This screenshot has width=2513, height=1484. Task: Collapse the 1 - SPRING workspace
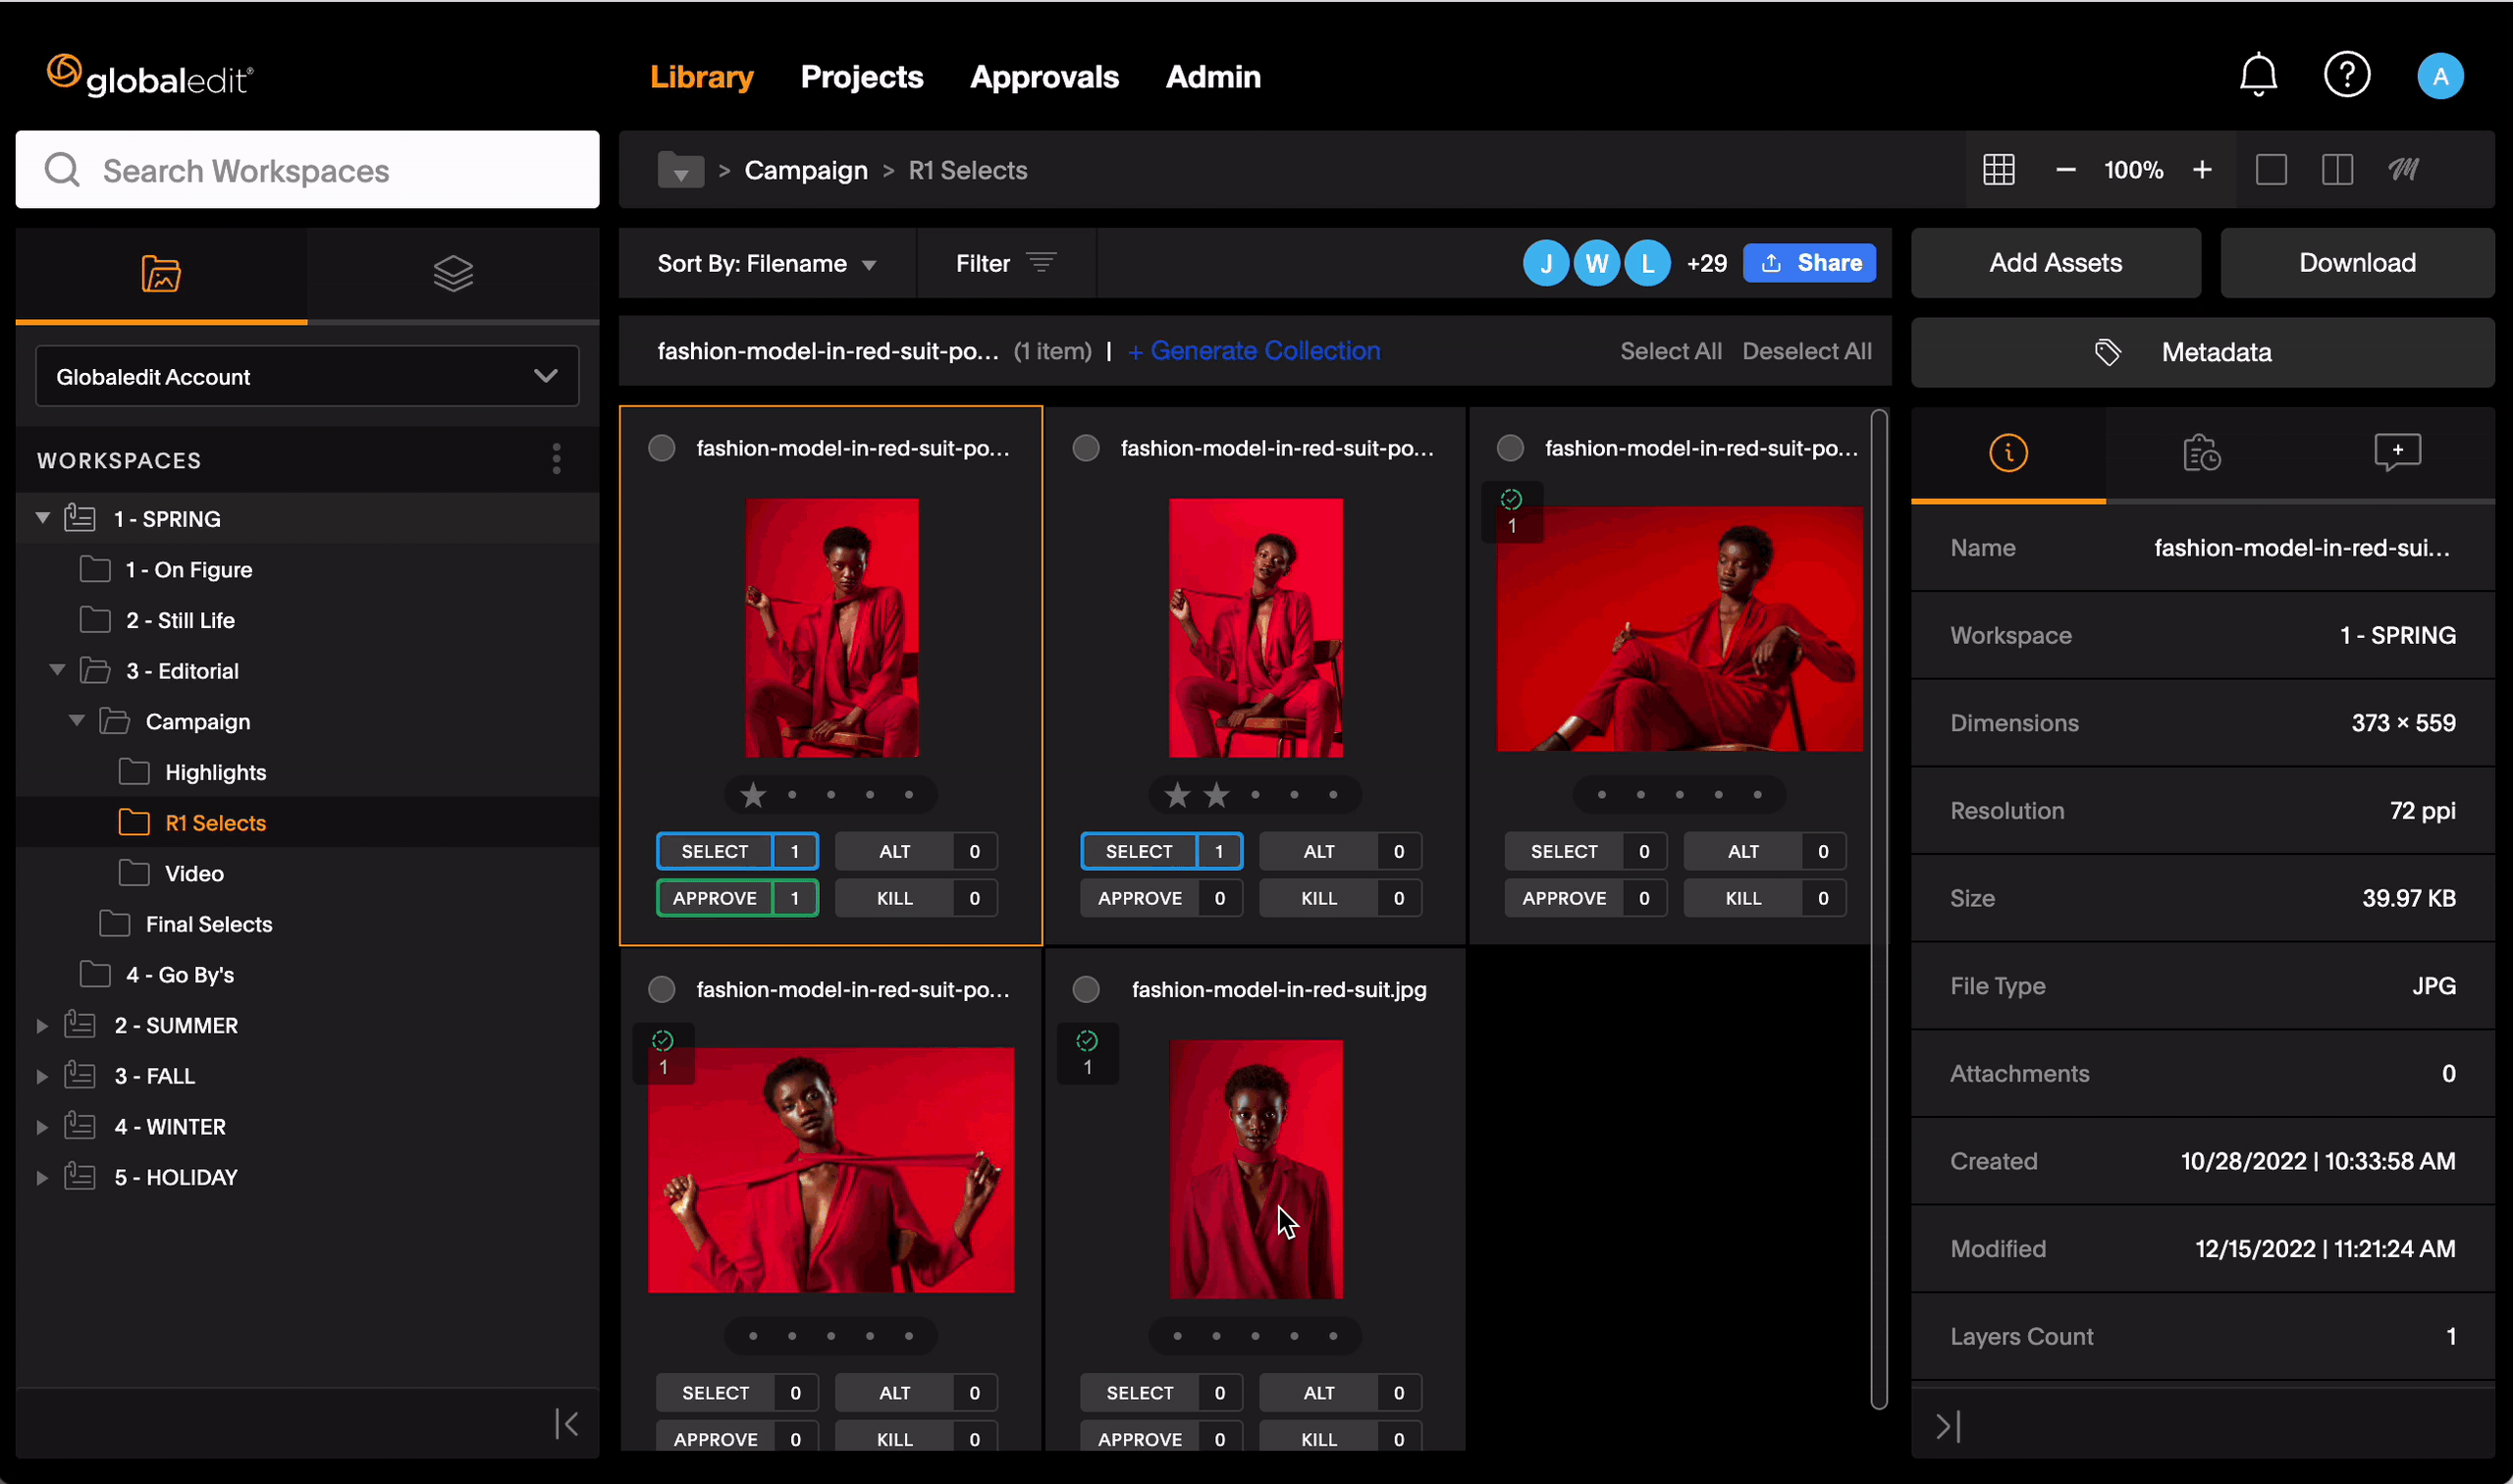pyautogui.click(x=42, y=518)
